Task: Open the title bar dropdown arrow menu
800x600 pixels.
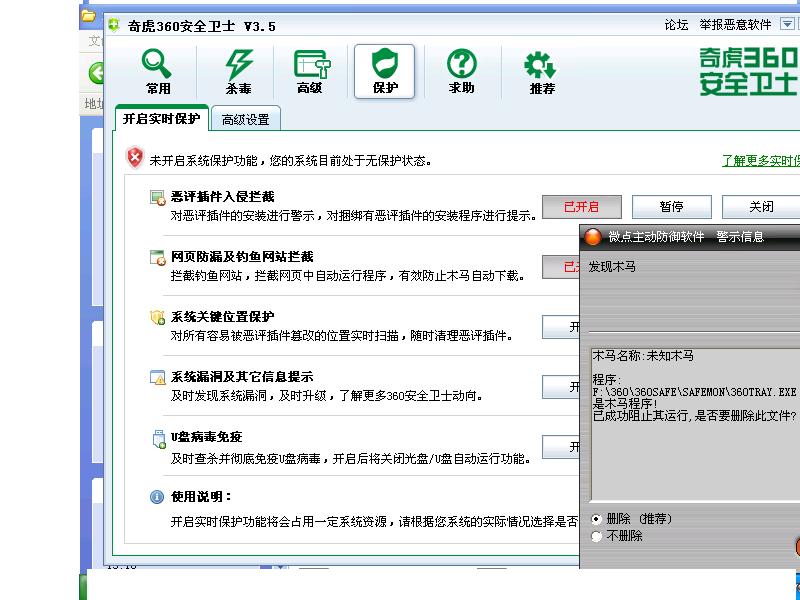Action: tap(787, 24)
